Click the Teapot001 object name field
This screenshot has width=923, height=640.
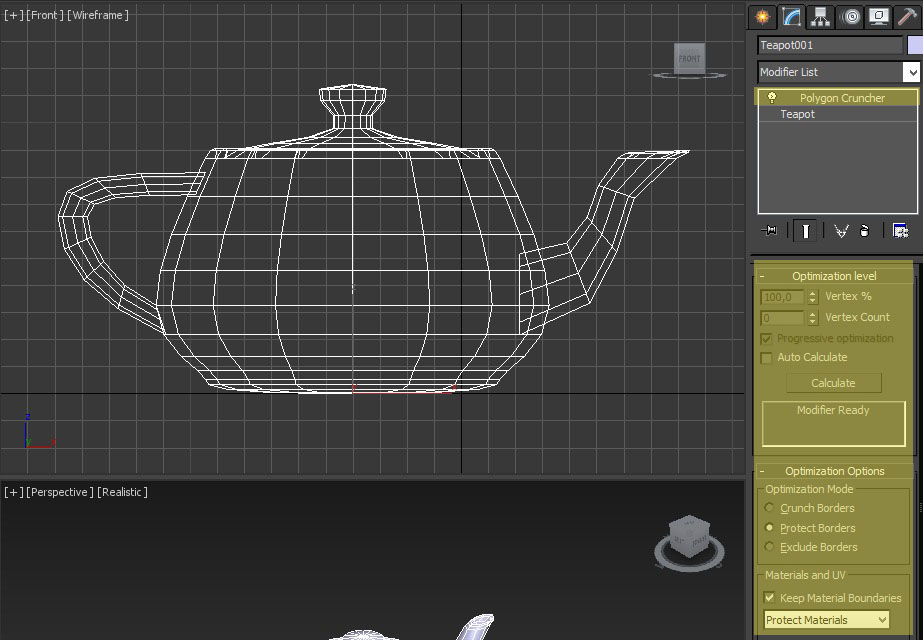(x=830, y=45)
